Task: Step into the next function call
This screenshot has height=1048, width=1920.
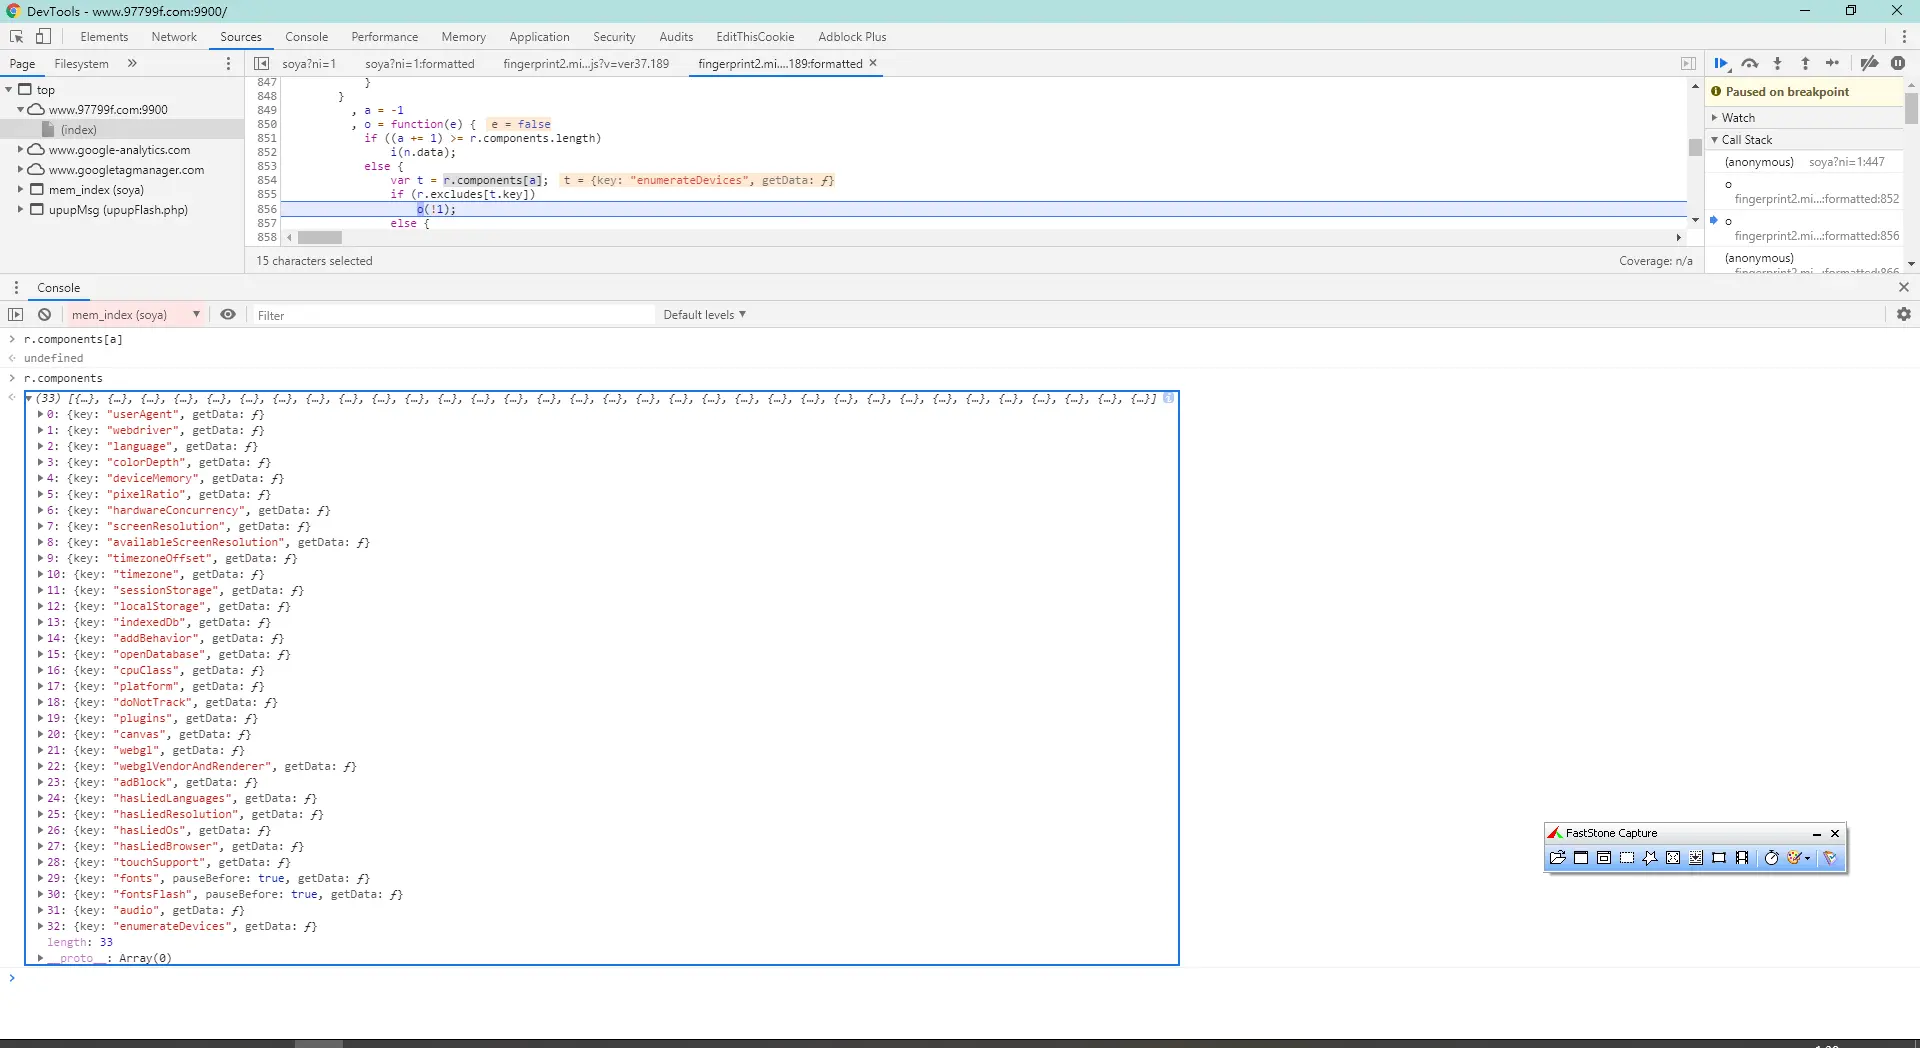Action: pyautogui.click(x=1777, y=63)
